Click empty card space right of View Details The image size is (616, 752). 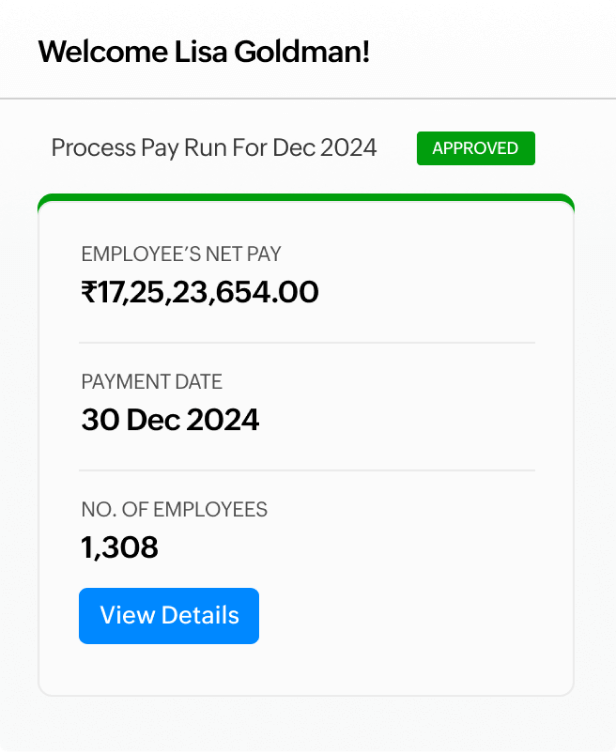pos(410,615)
